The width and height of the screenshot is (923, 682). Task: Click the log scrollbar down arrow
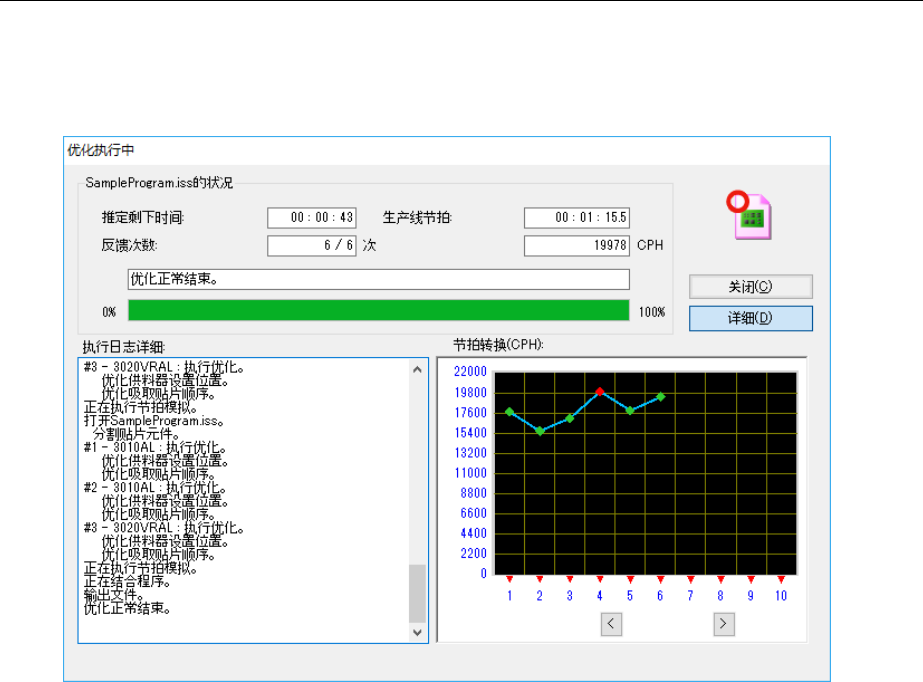pyautogui.click(x=418, y=632)
